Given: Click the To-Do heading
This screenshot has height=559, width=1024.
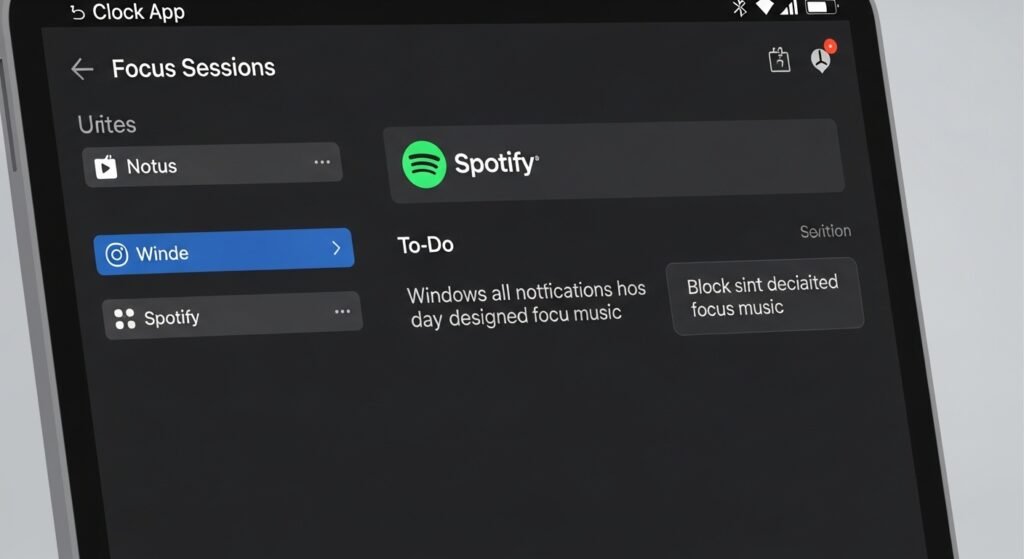Looking at the screenshot, I should (426, 245).
